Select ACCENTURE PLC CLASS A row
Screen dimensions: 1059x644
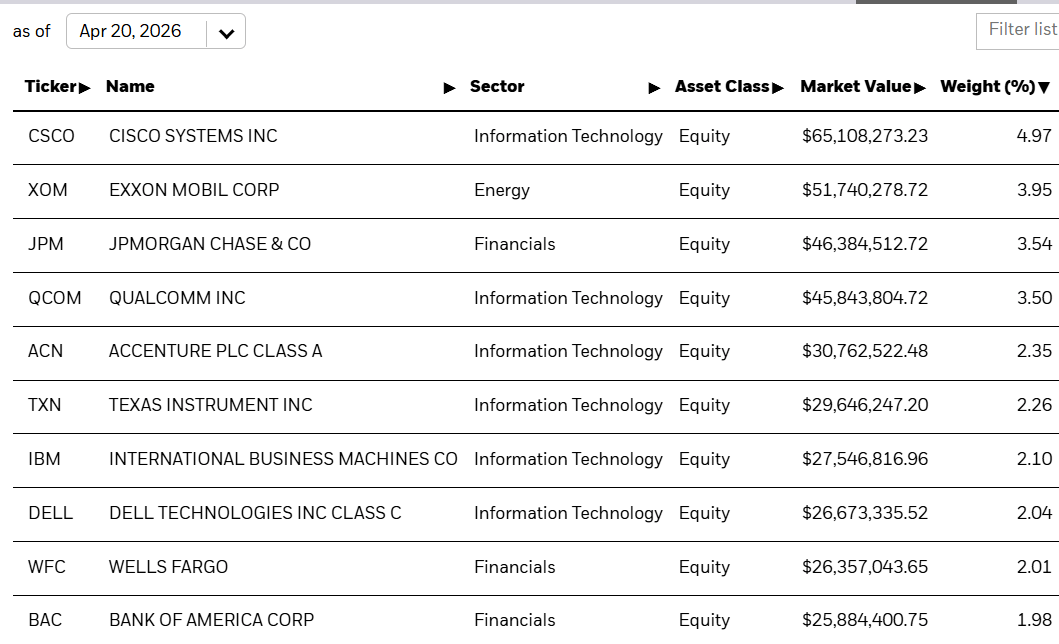pos(215,351)
